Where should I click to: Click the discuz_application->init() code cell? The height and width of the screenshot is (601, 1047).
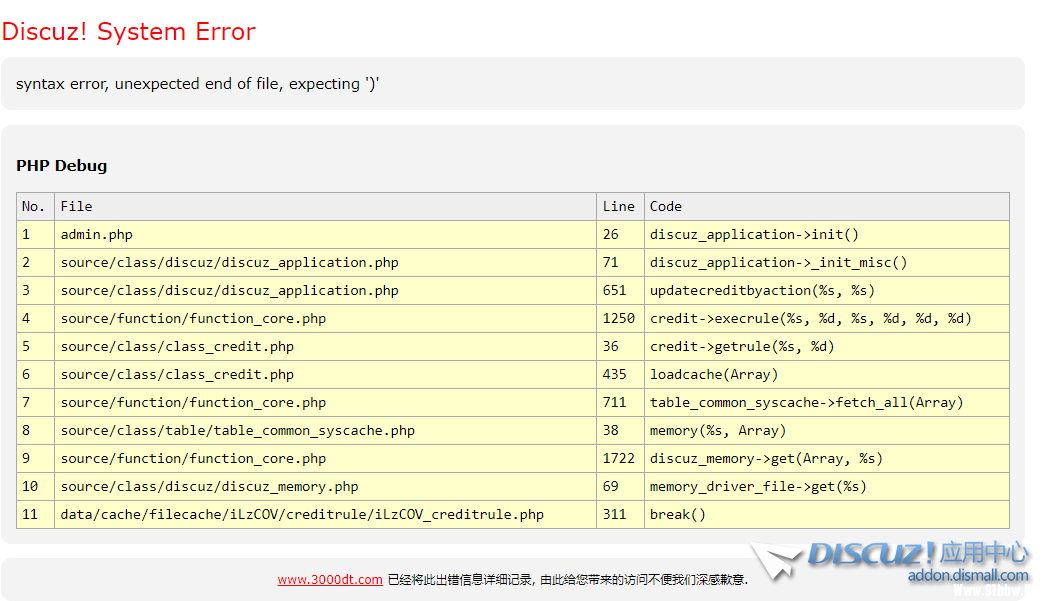(x=754, y=234)
